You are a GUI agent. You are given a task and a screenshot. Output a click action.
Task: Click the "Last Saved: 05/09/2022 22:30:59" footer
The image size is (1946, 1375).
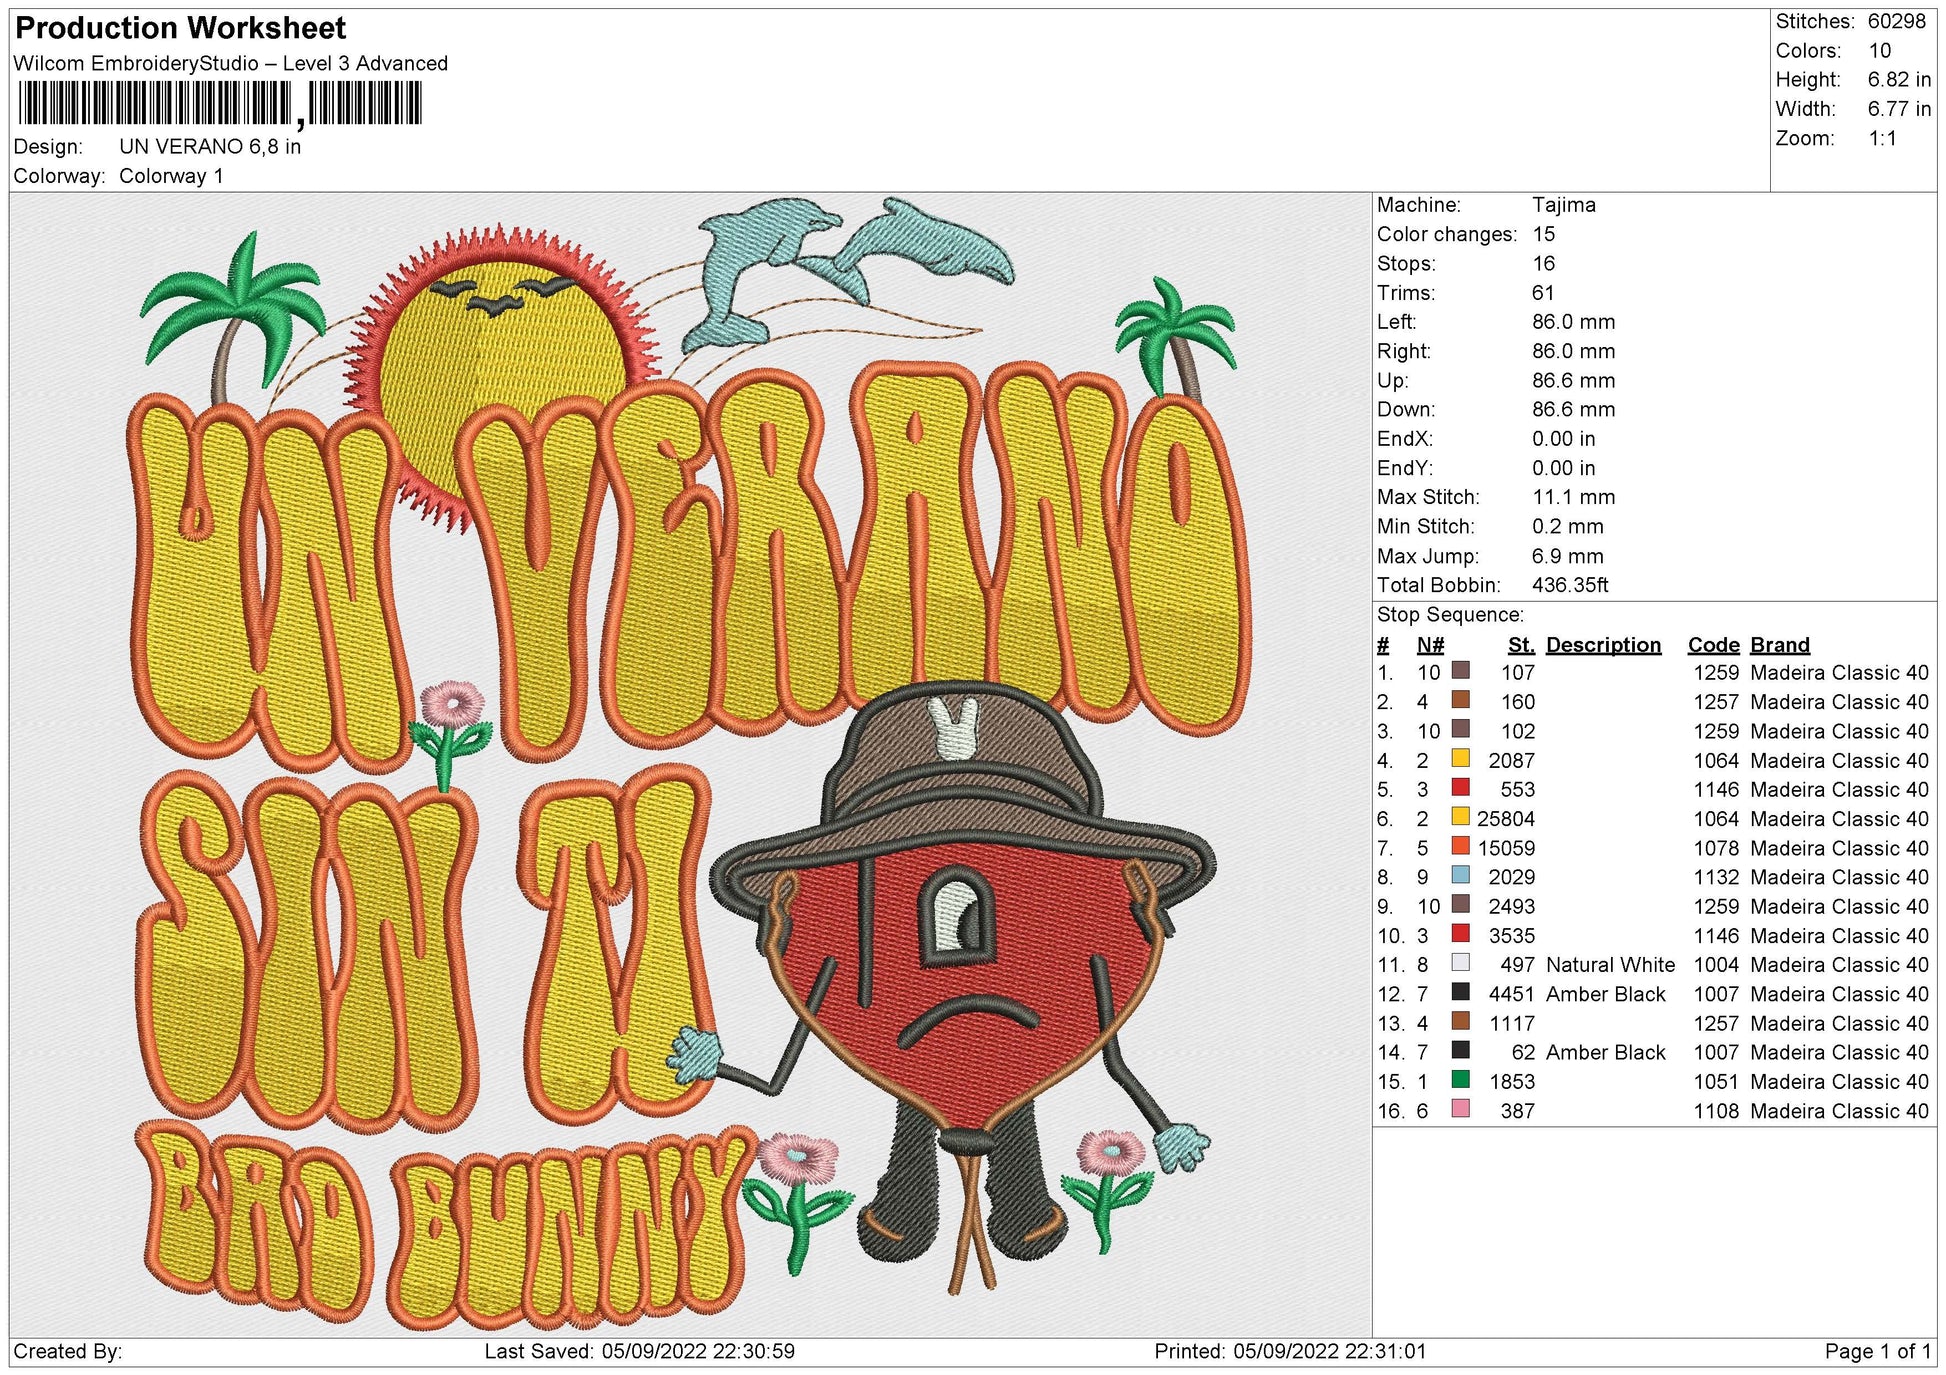click(x=640, y=1351)
